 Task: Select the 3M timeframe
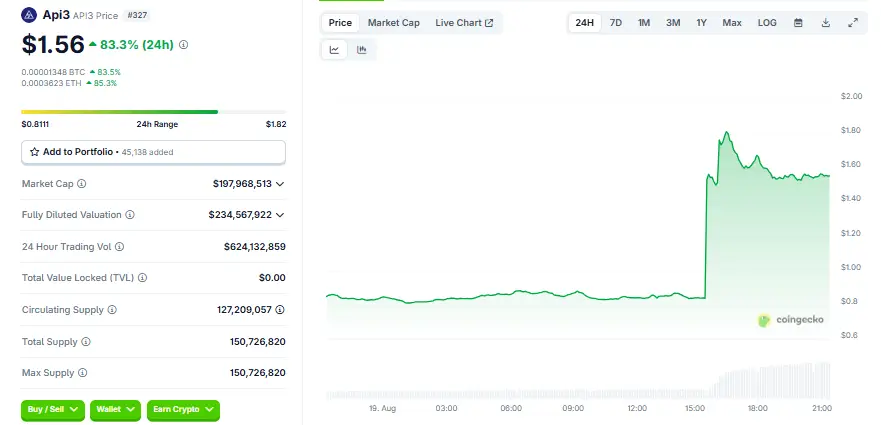673,23
